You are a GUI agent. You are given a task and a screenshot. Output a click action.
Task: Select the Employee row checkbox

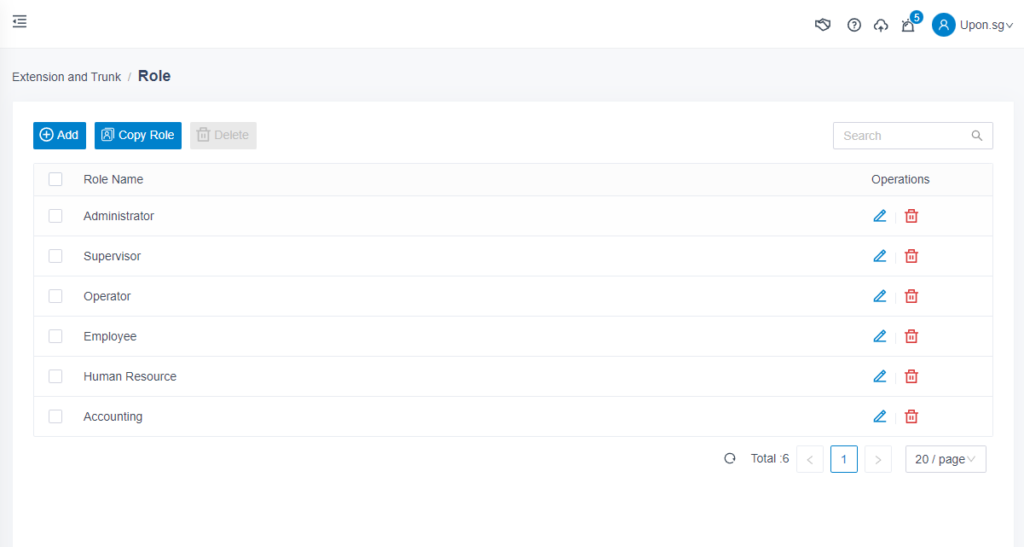coord(56,336)
